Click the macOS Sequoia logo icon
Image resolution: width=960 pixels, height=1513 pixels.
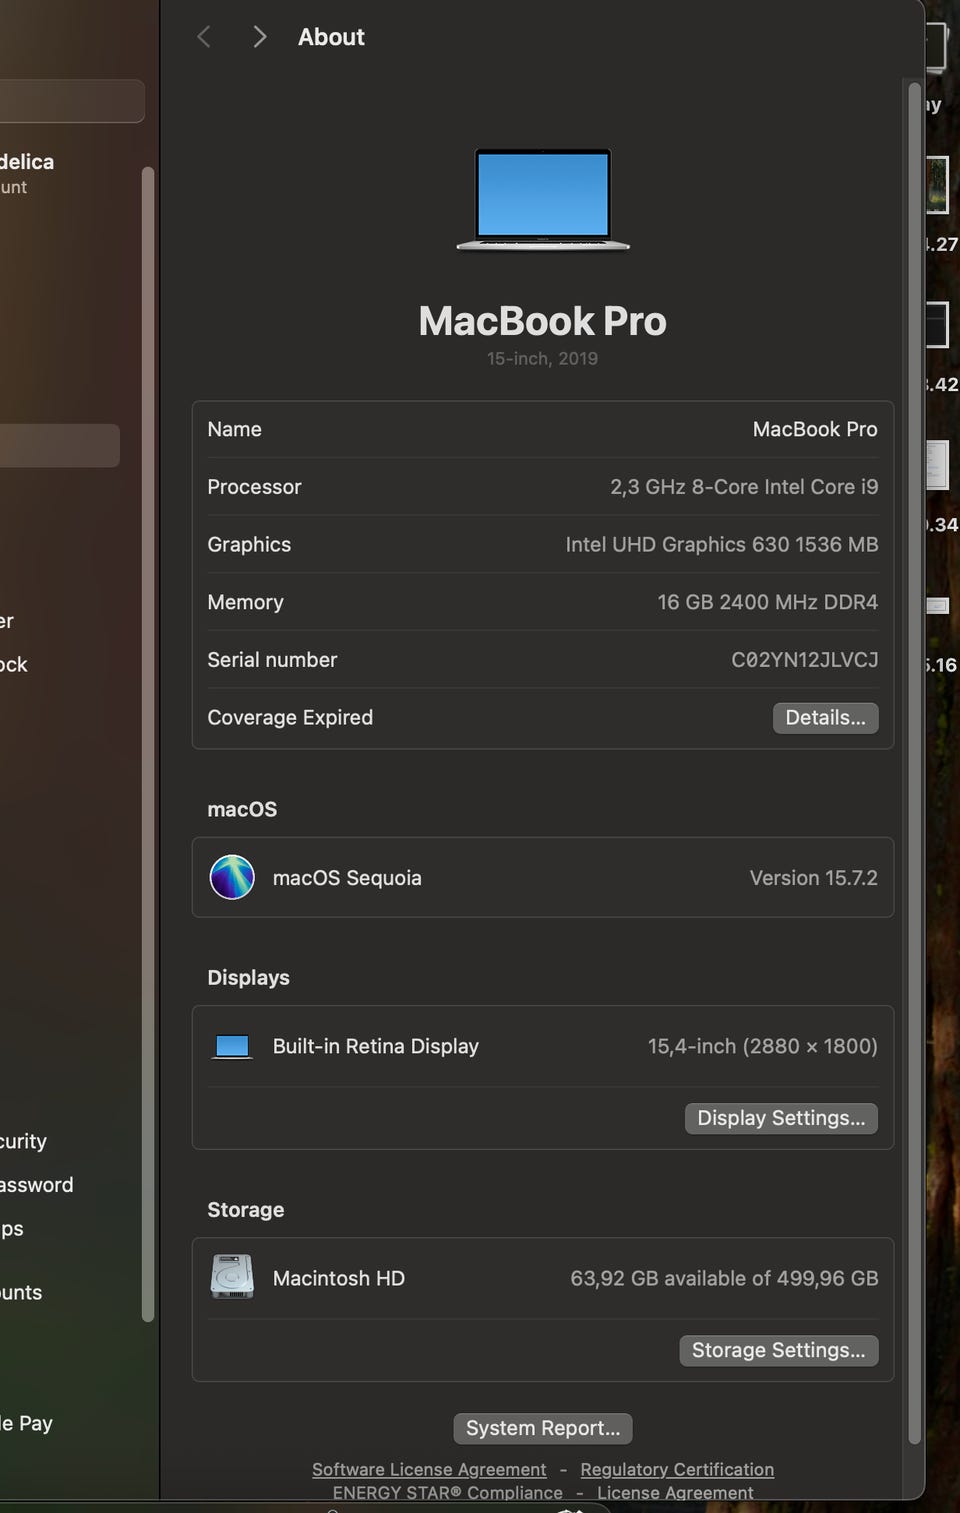232,877
